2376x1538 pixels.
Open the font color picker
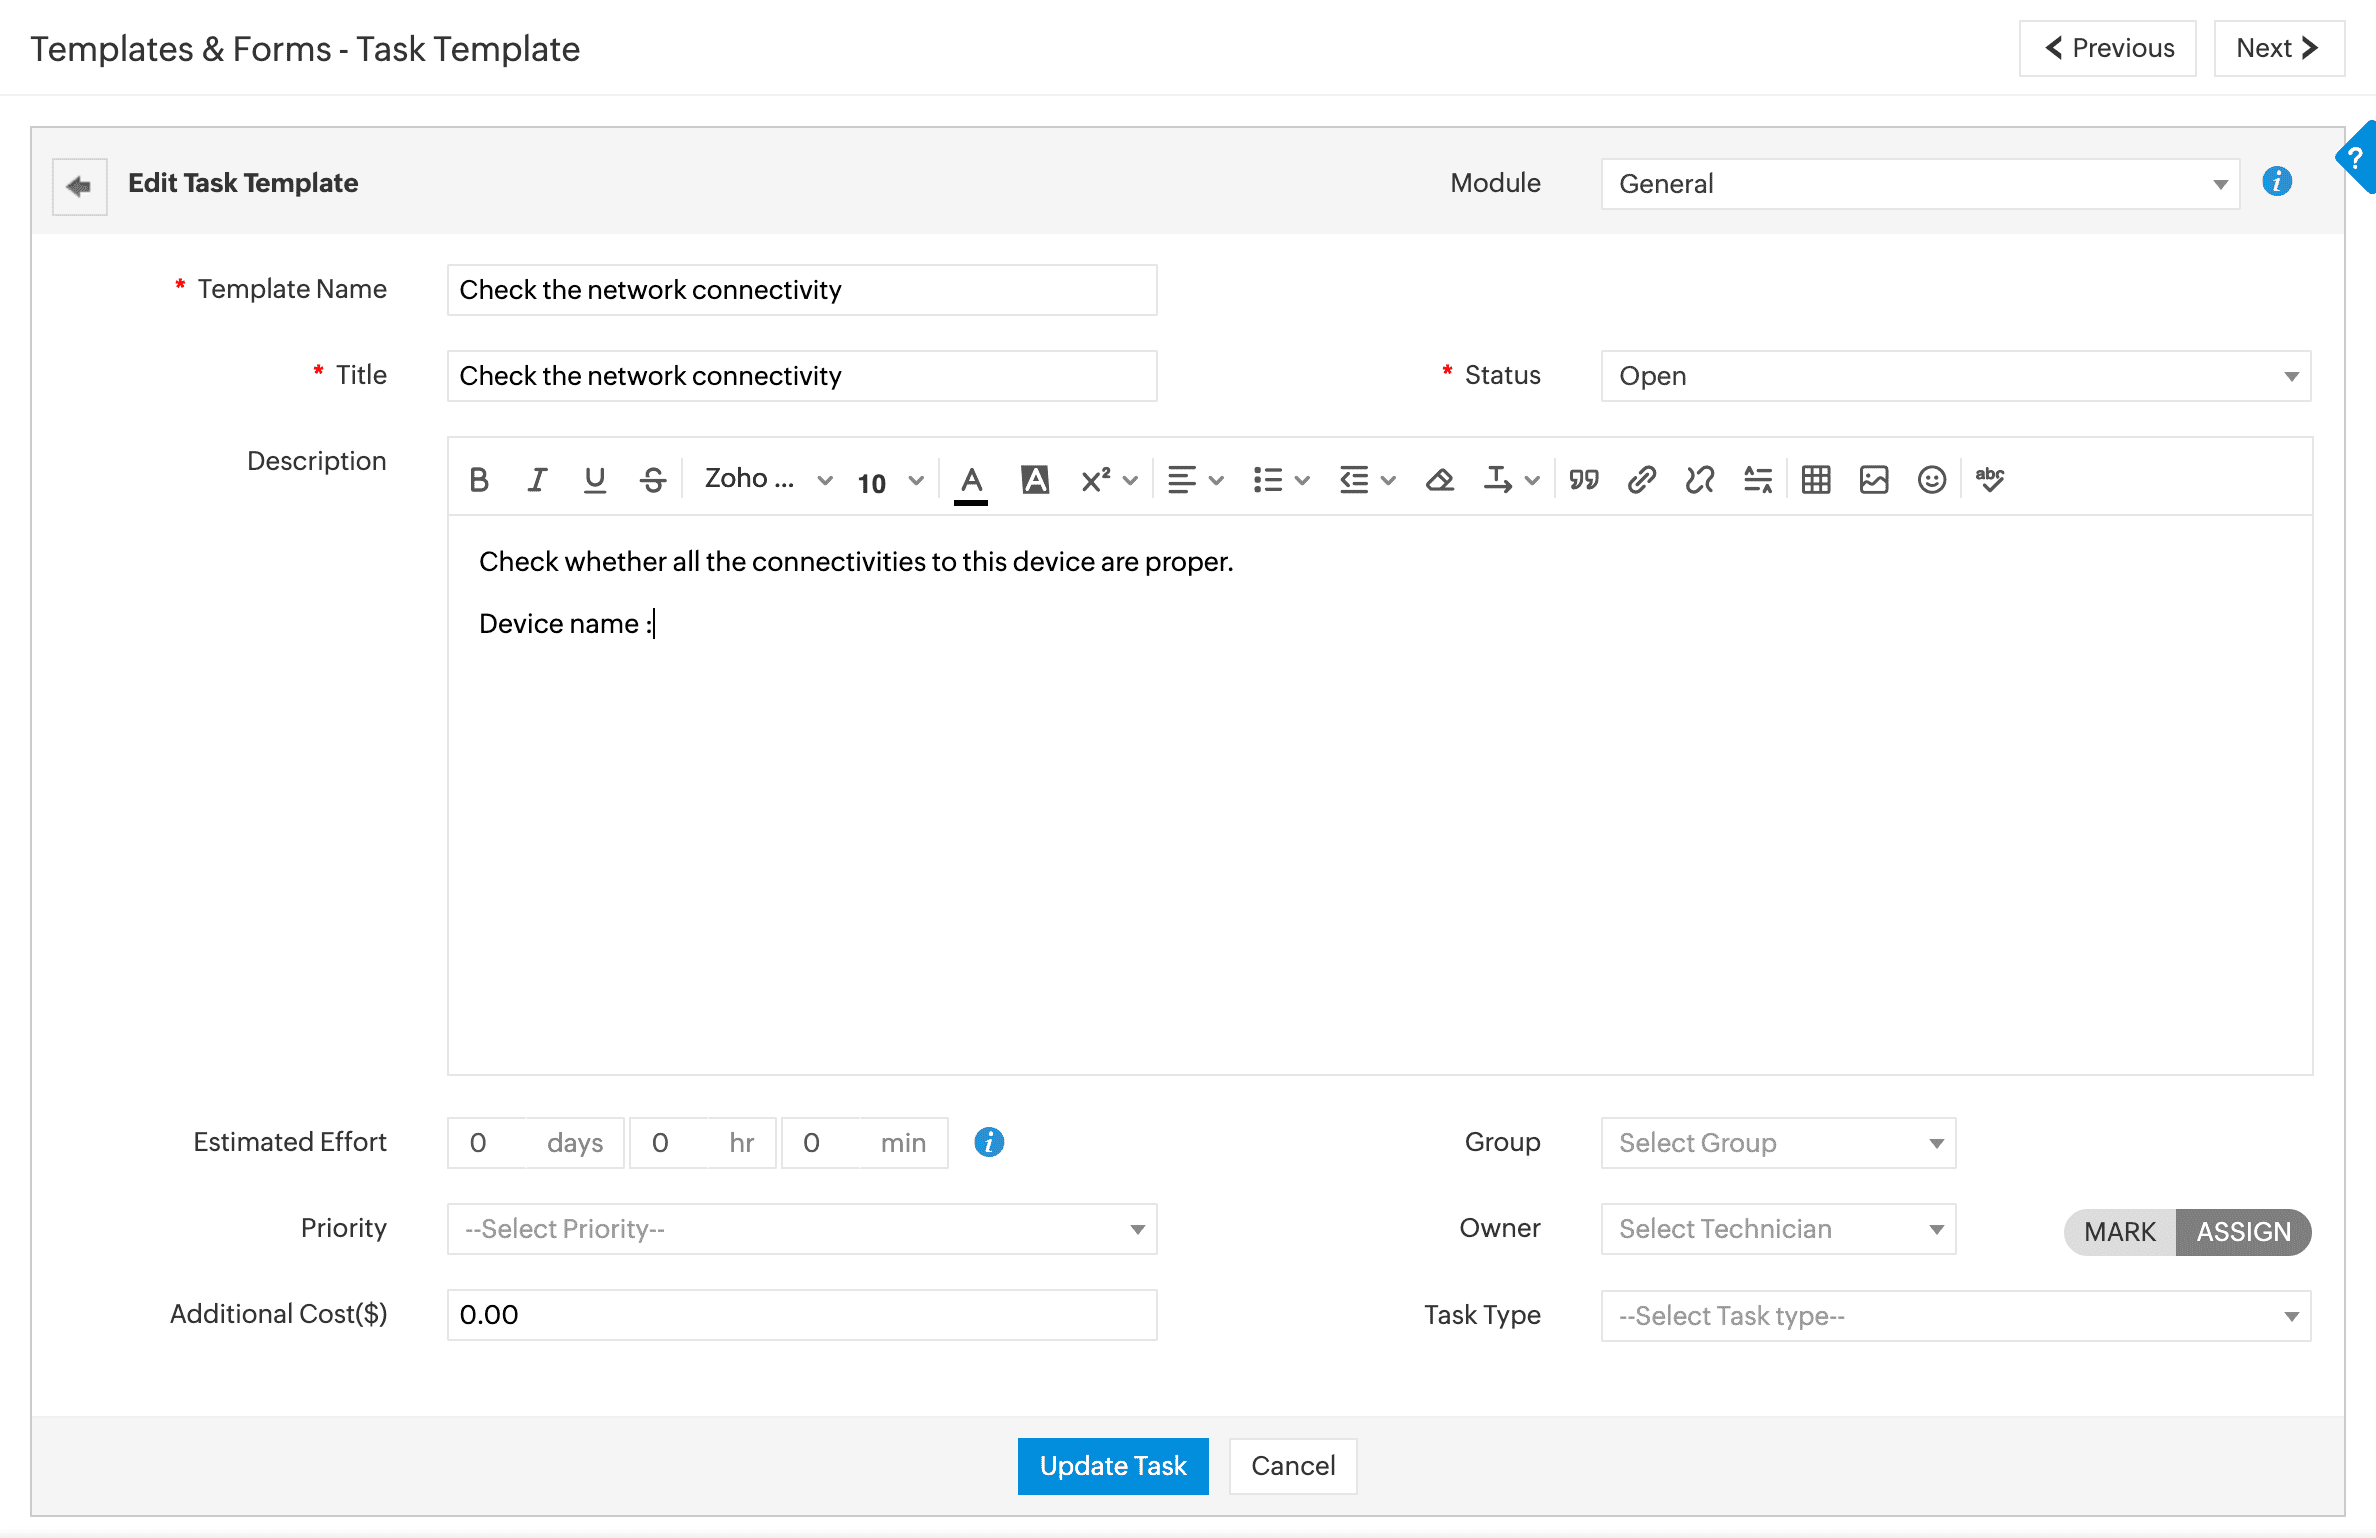[x=971, y=482]
